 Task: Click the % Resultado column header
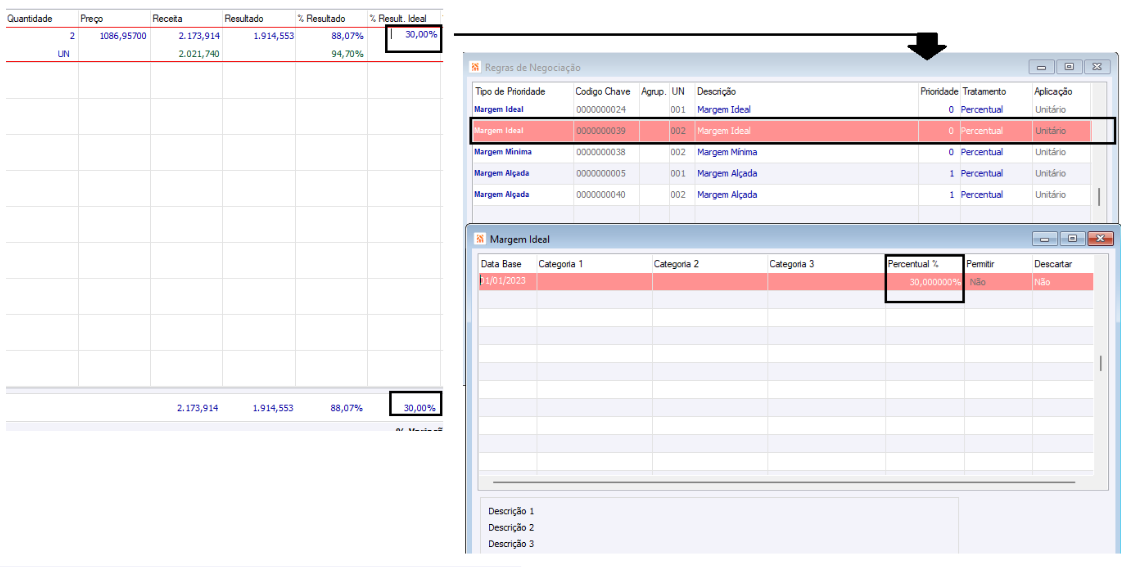pyautogui.click(x=322, y=17)
